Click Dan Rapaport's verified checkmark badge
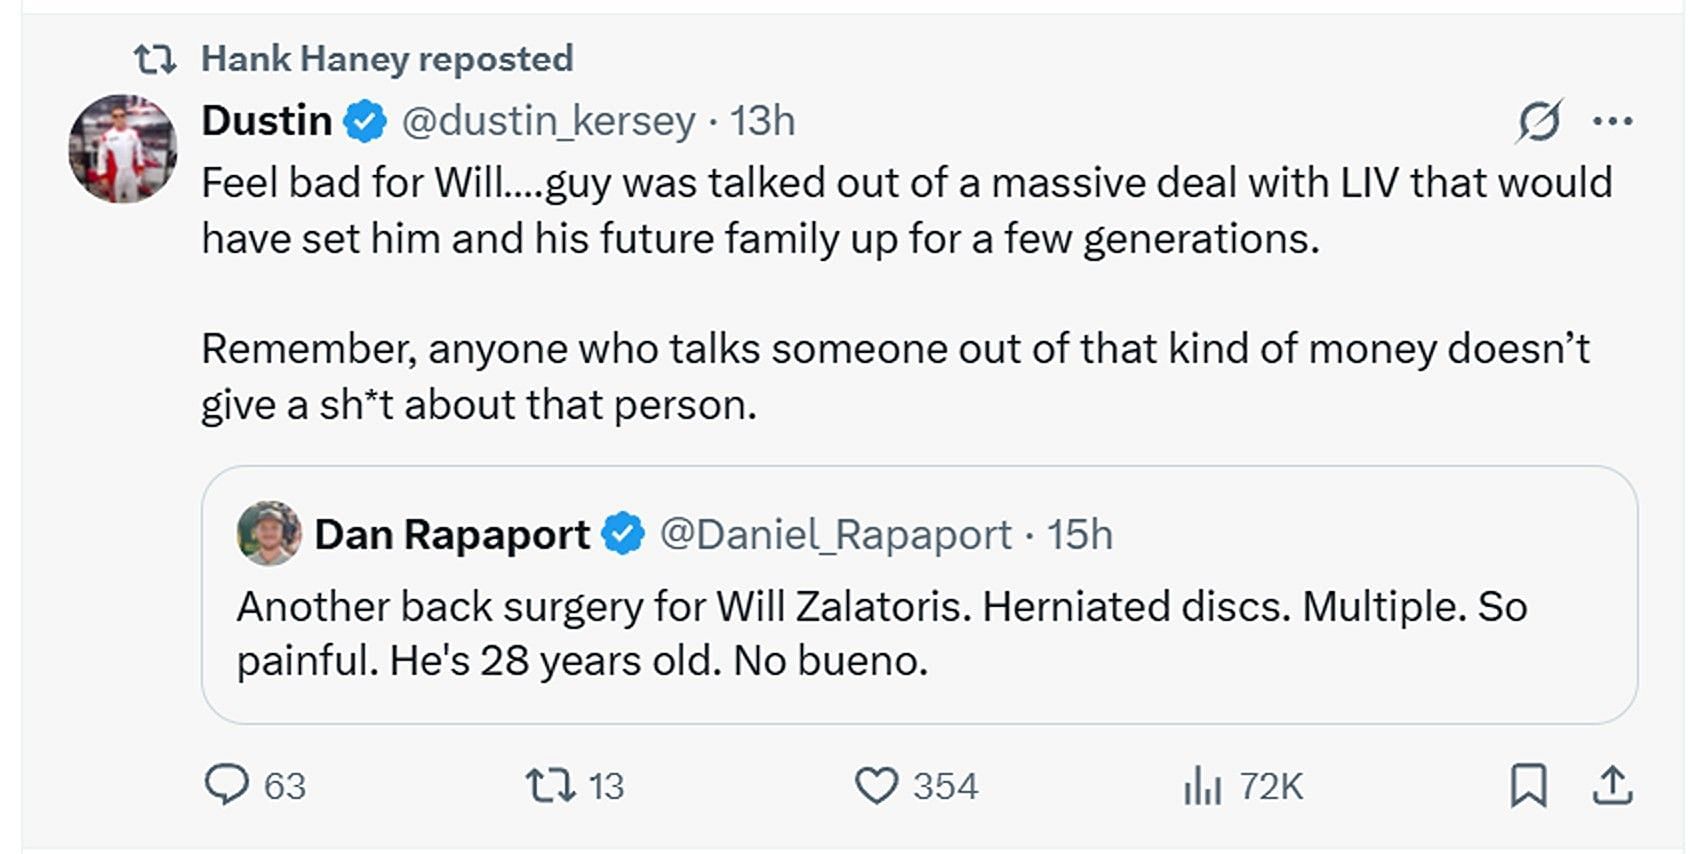 624,535
